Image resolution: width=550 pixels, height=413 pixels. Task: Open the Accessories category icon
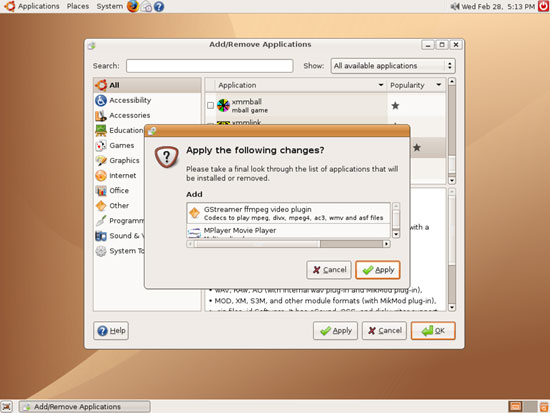pyautogui.click(x=101, y=115)
